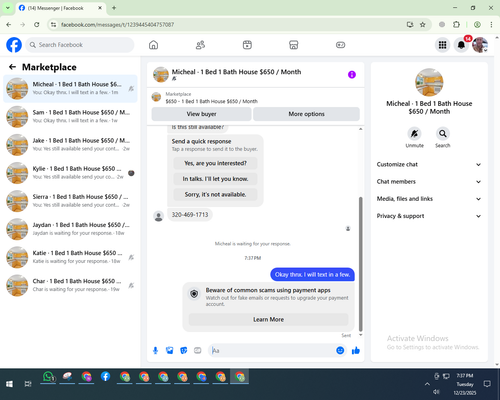Open Facebook app from the taskbar
The width and height of the screenshot is (500, 400).
point(105,377)
